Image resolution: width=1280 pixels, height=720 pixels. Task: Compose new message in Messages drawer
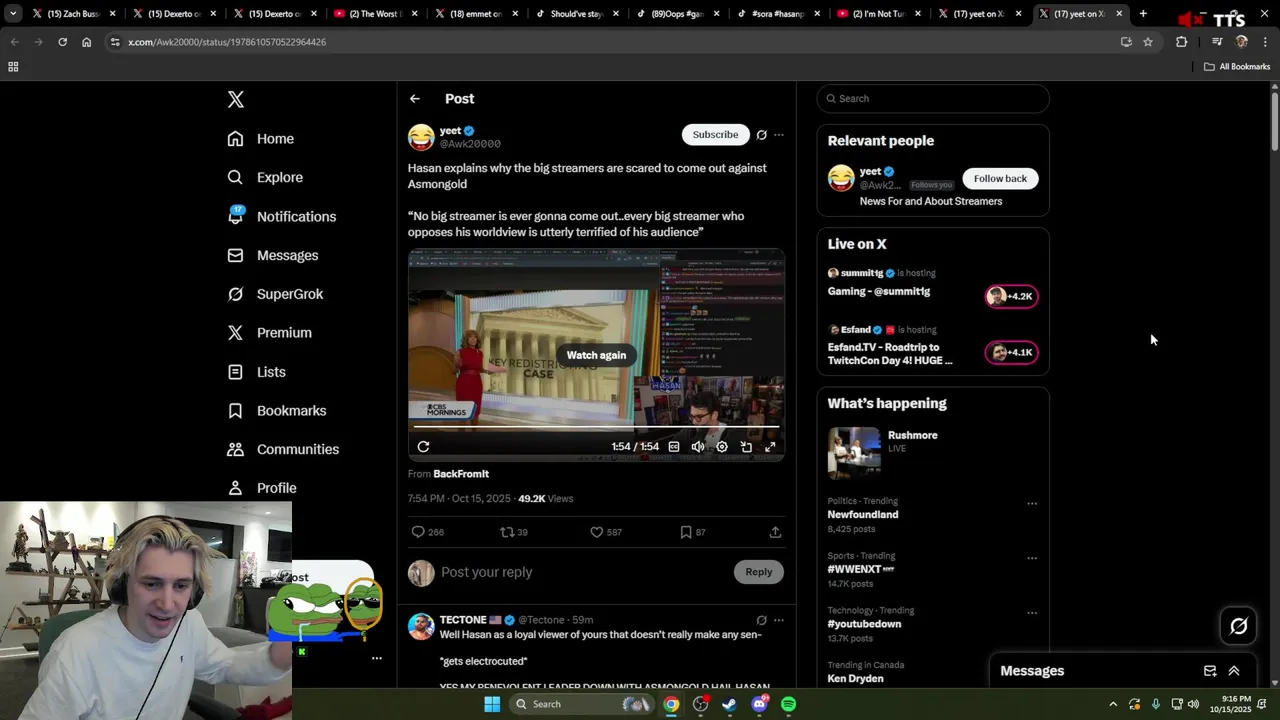1210,671
